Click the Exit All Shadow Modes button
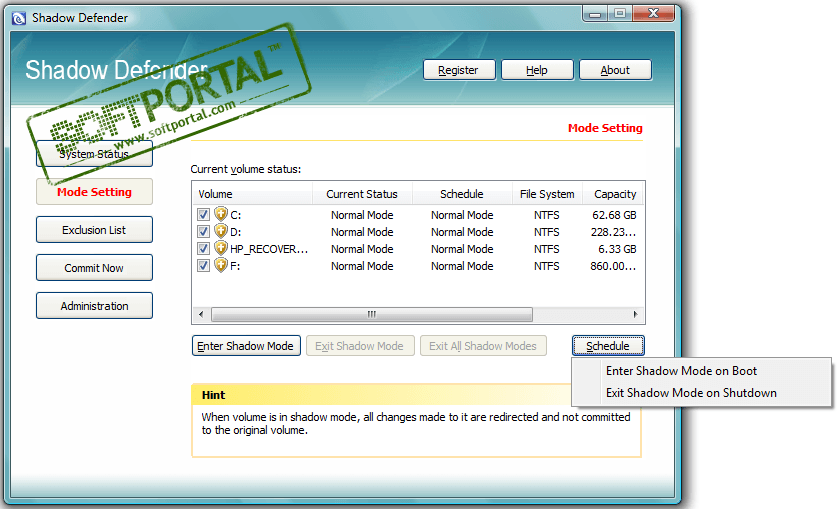Viewport: 837px width, 509px height. pos(483,346)
